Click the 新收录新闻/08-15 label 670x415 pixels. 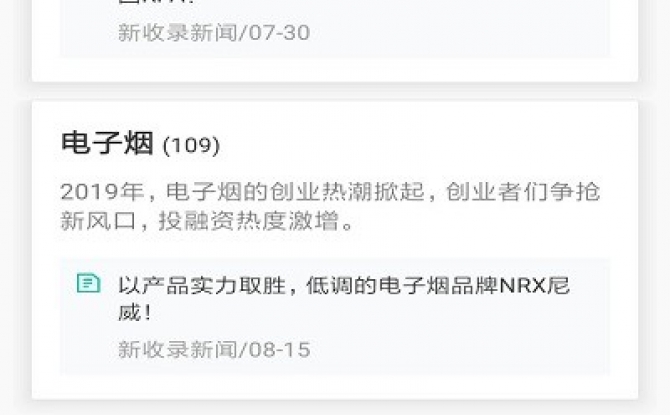pos(214,350)
